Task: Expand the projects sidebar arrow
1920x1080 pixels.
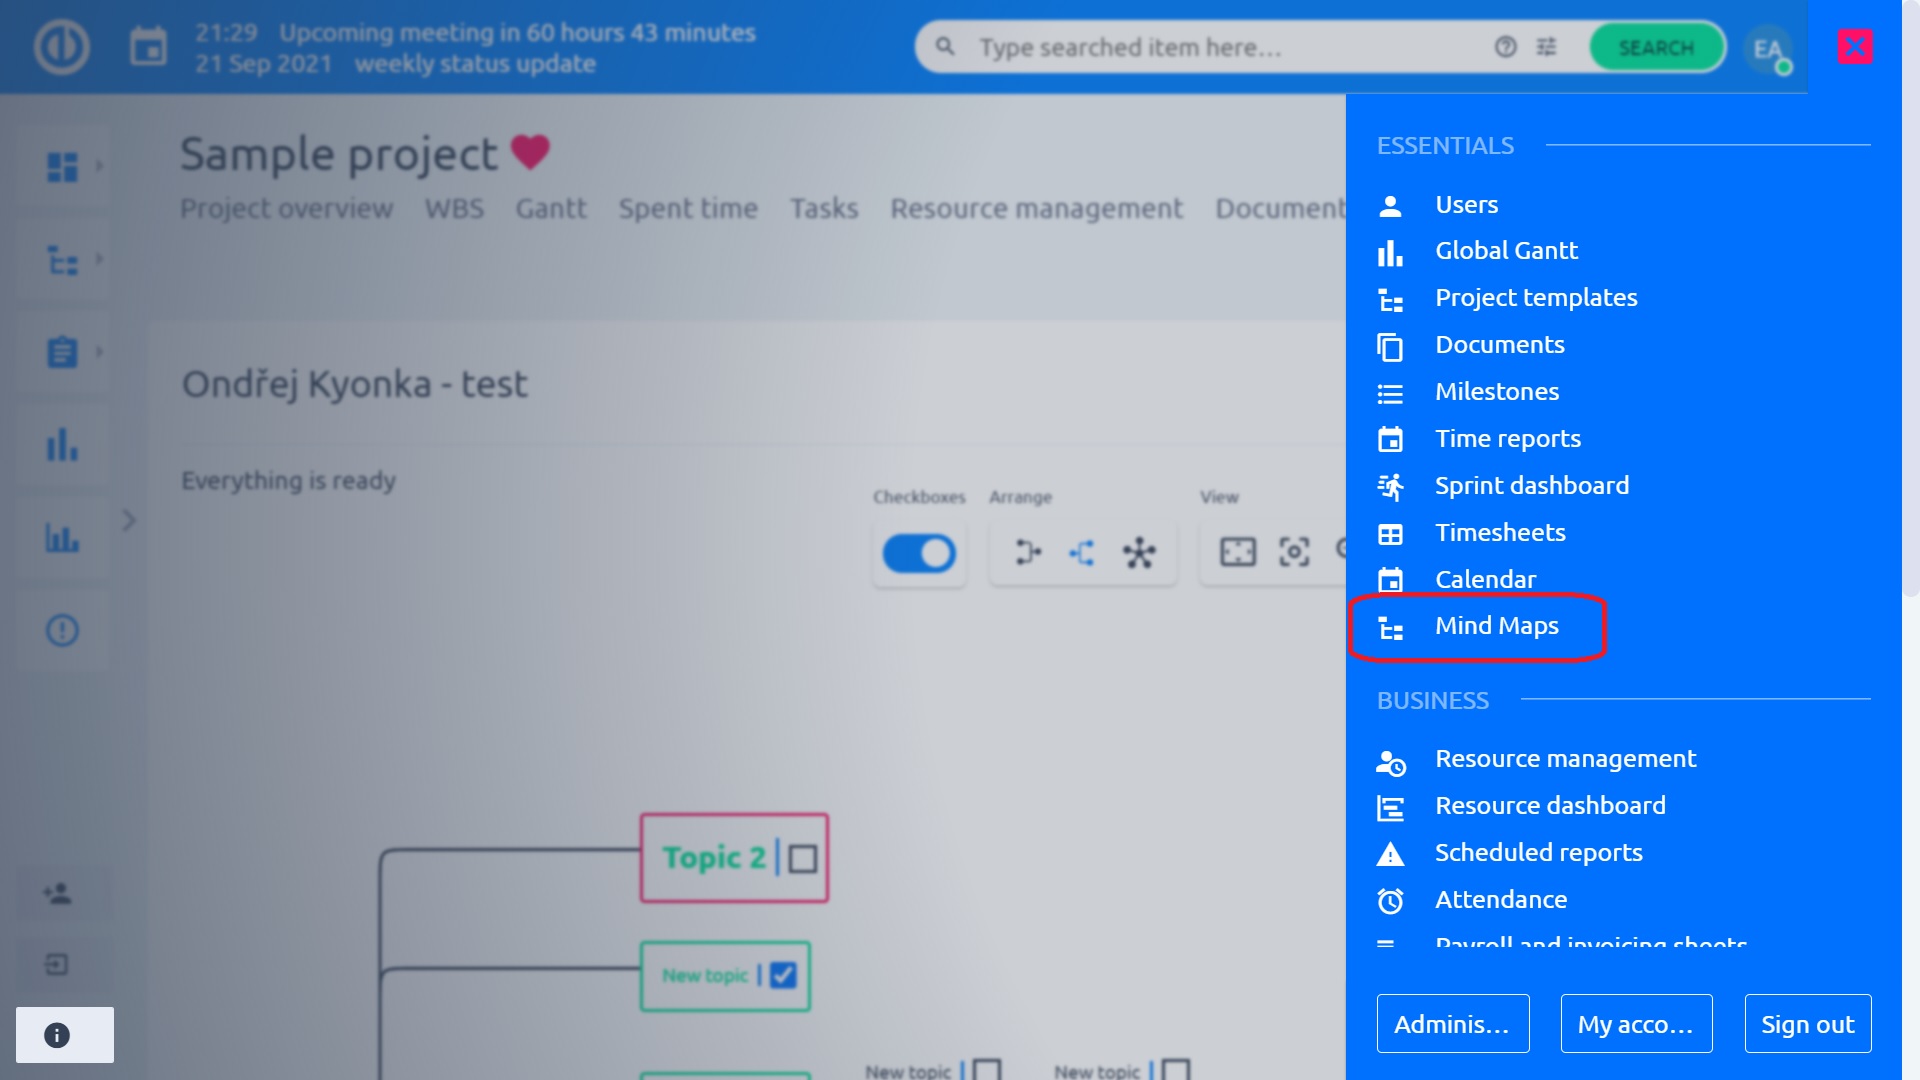Action: tap(99, 259)
